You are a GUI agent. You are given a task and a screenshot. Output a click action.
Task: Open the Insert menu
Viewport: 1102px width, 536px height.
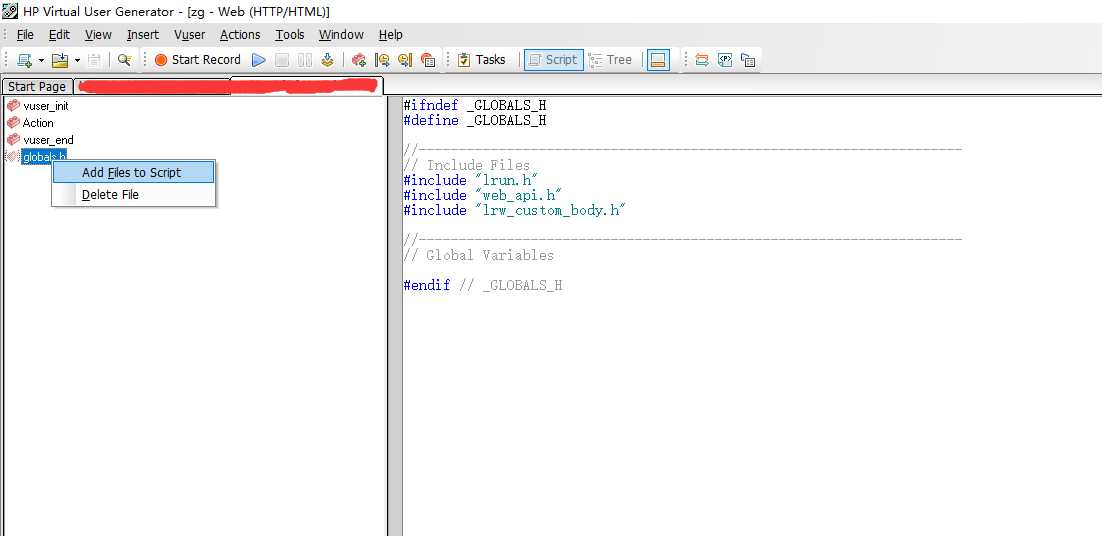[143, 34]
